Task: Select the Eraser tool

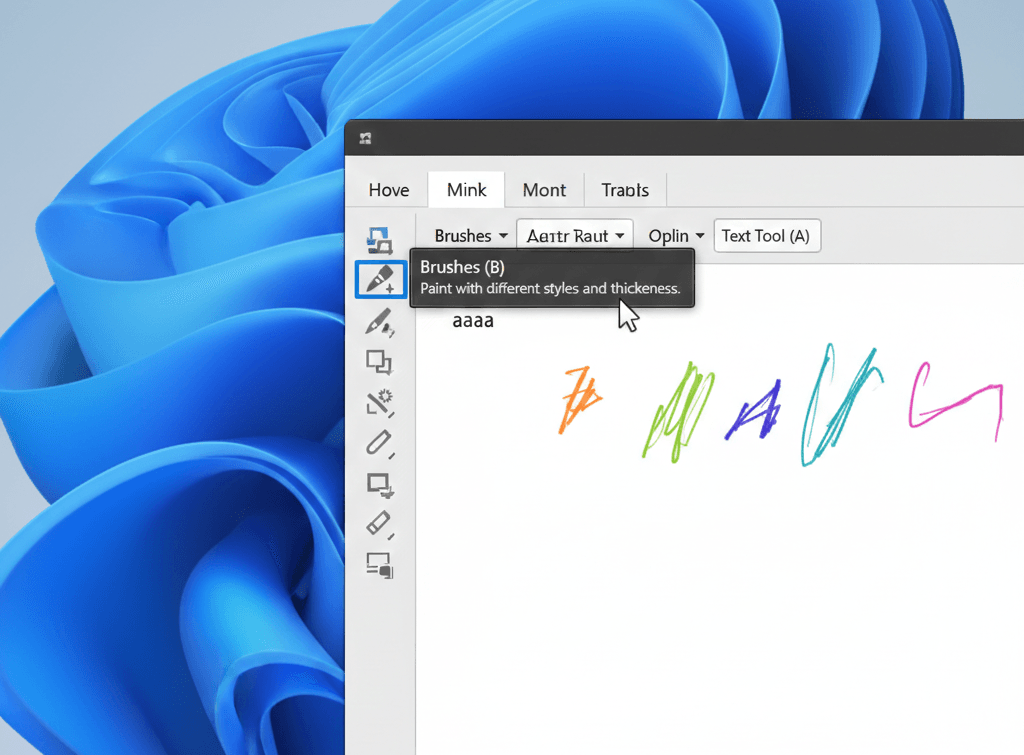Action: 379,523
